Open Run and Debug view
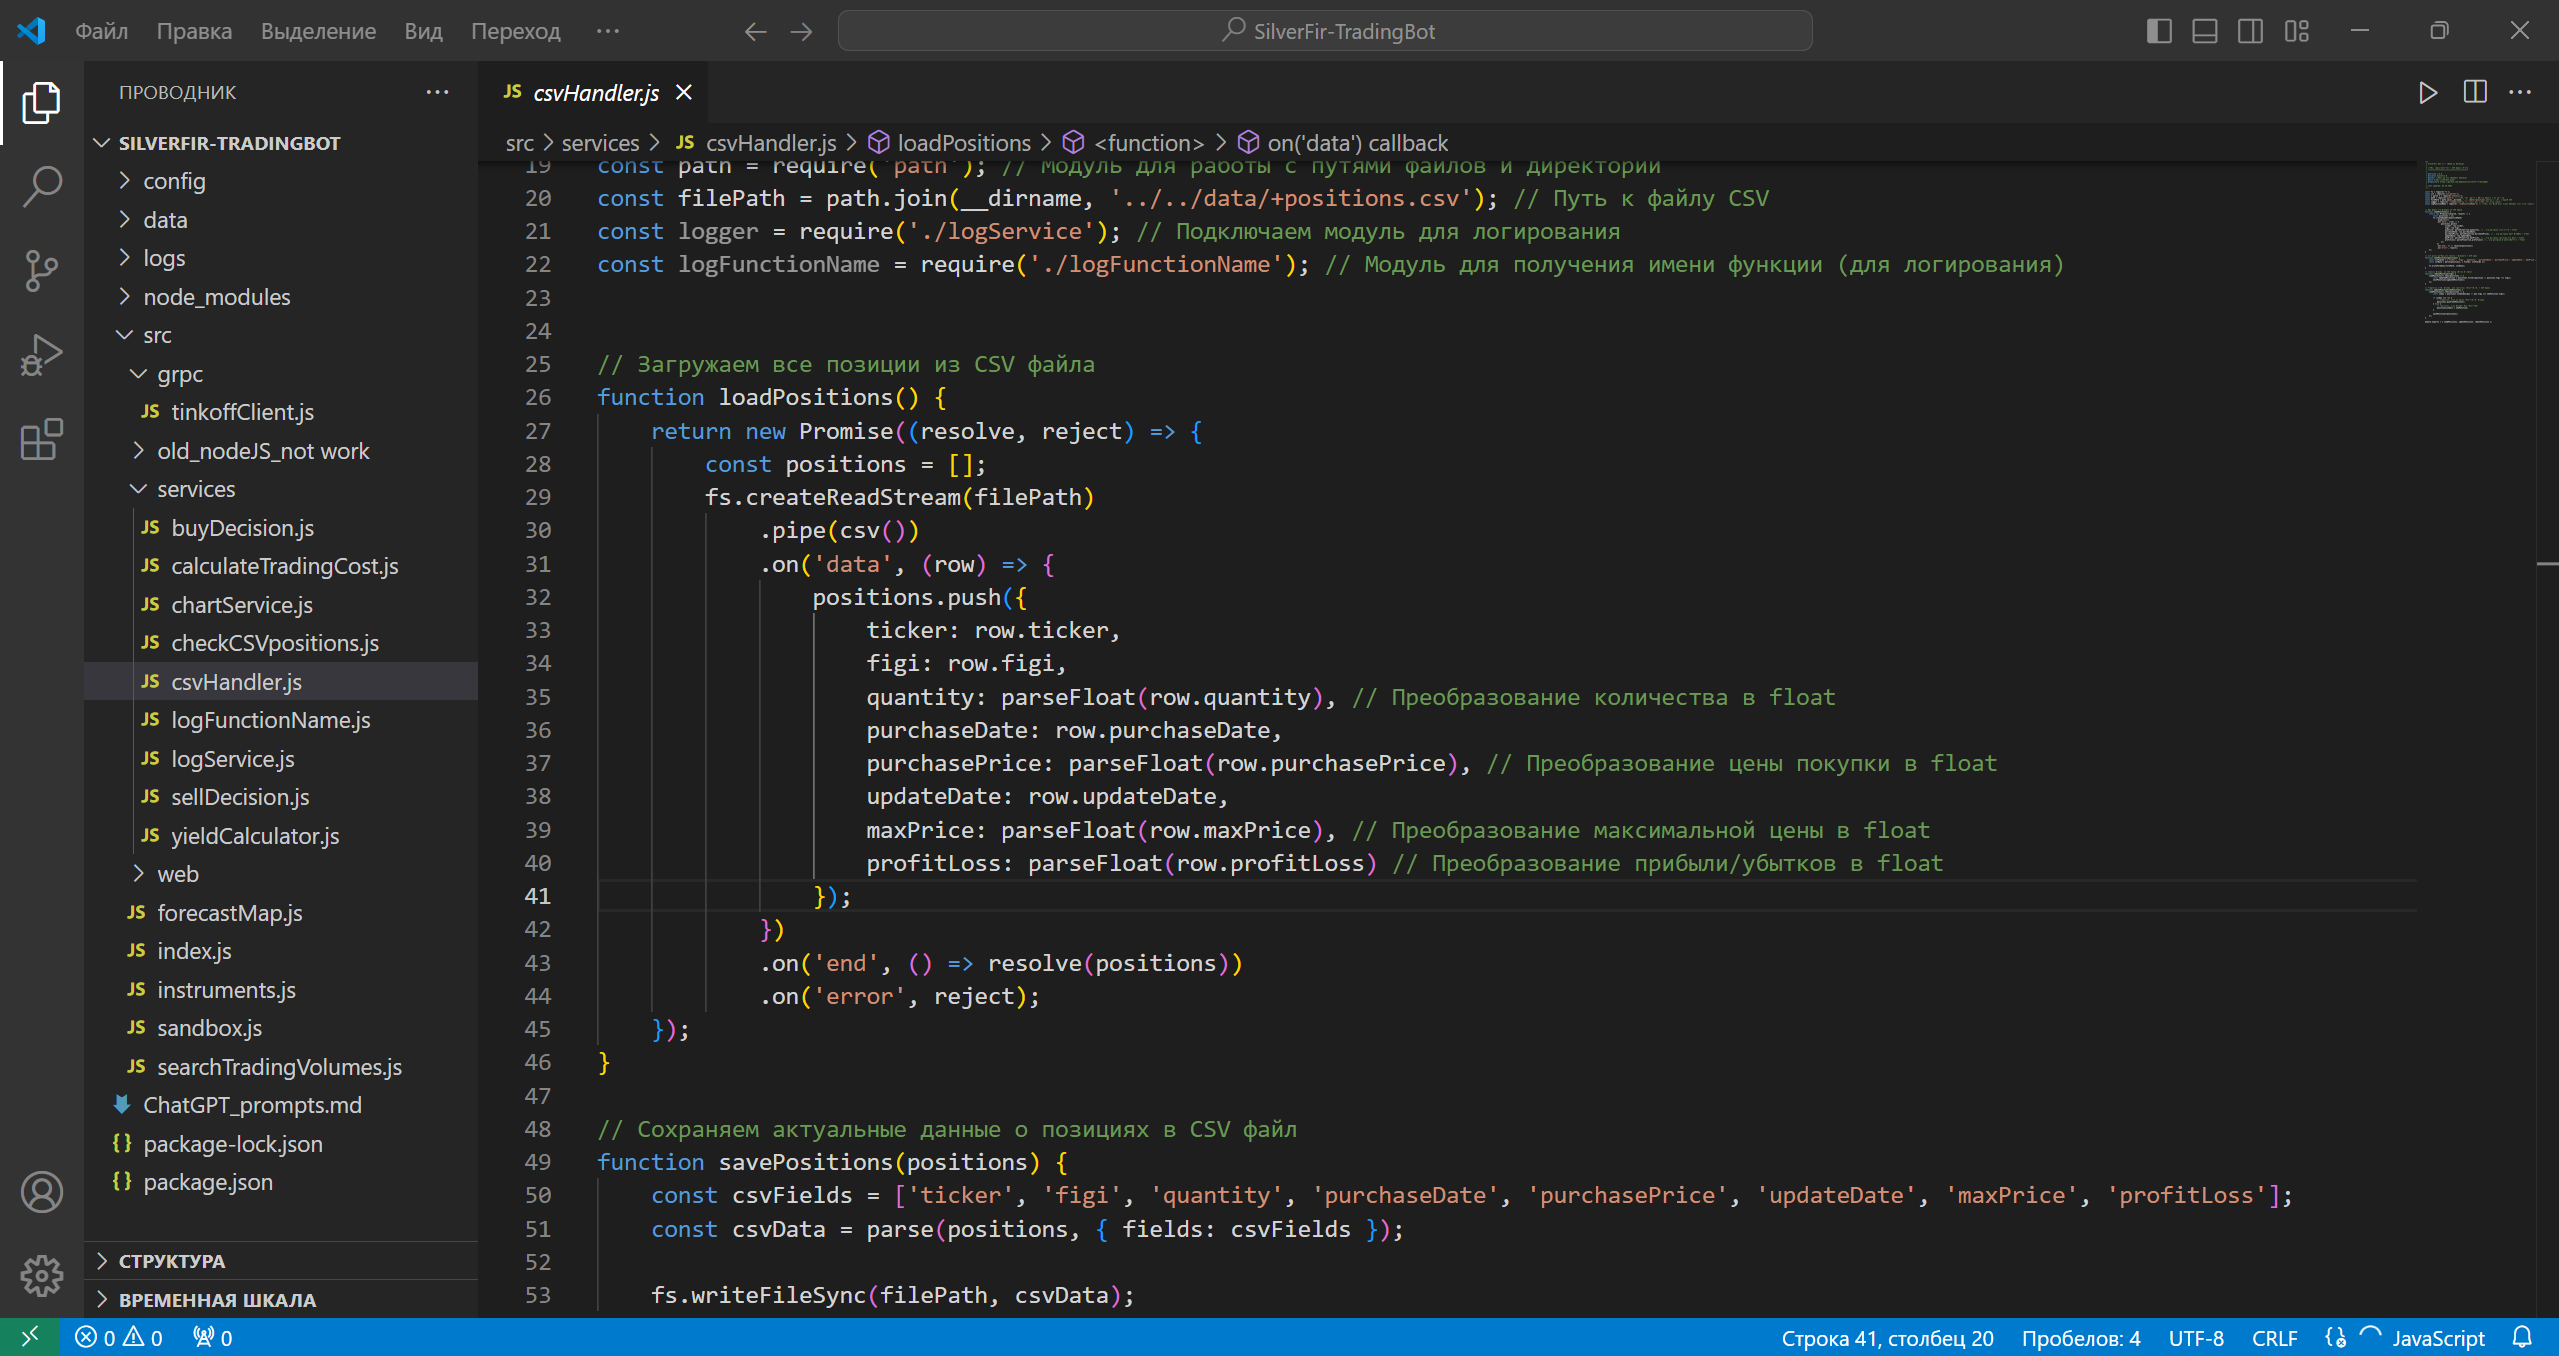 [x=41, y=355]
